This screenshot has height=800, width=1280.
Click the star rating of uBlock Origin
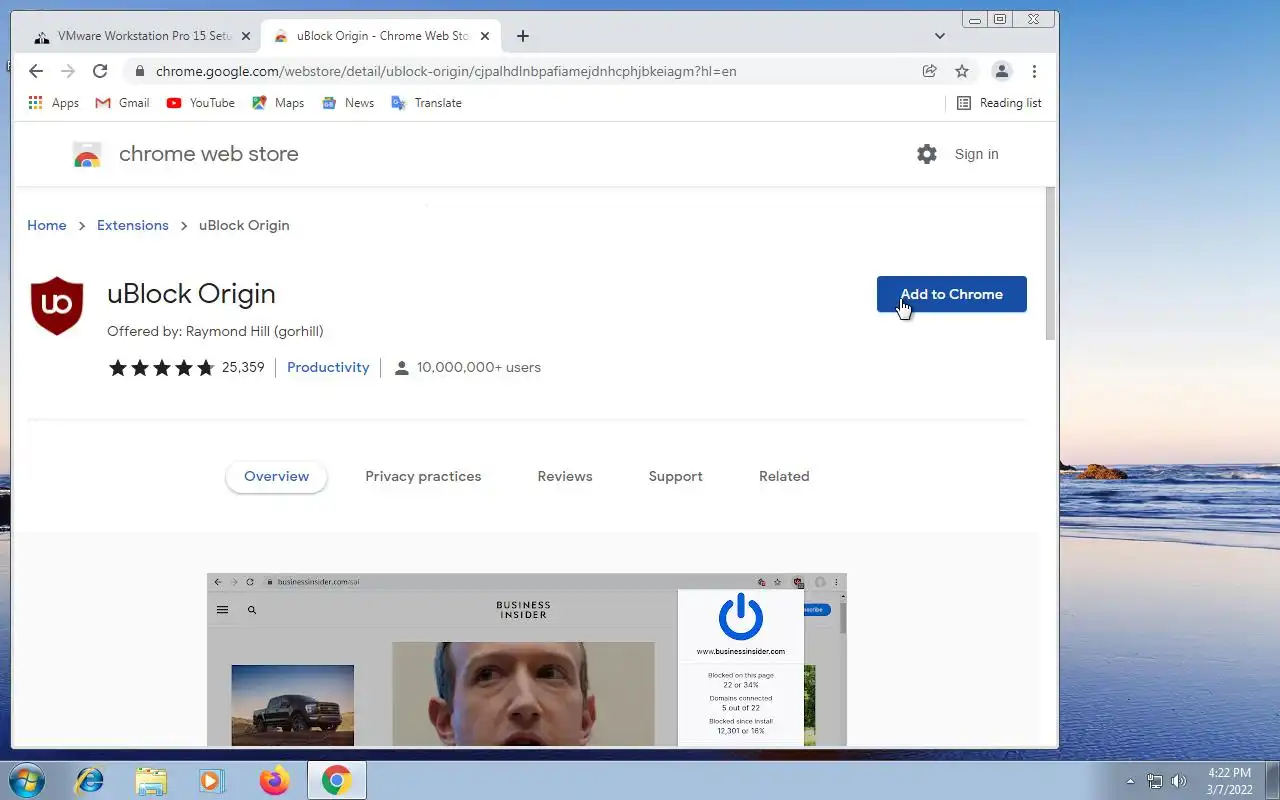[161, 368]
